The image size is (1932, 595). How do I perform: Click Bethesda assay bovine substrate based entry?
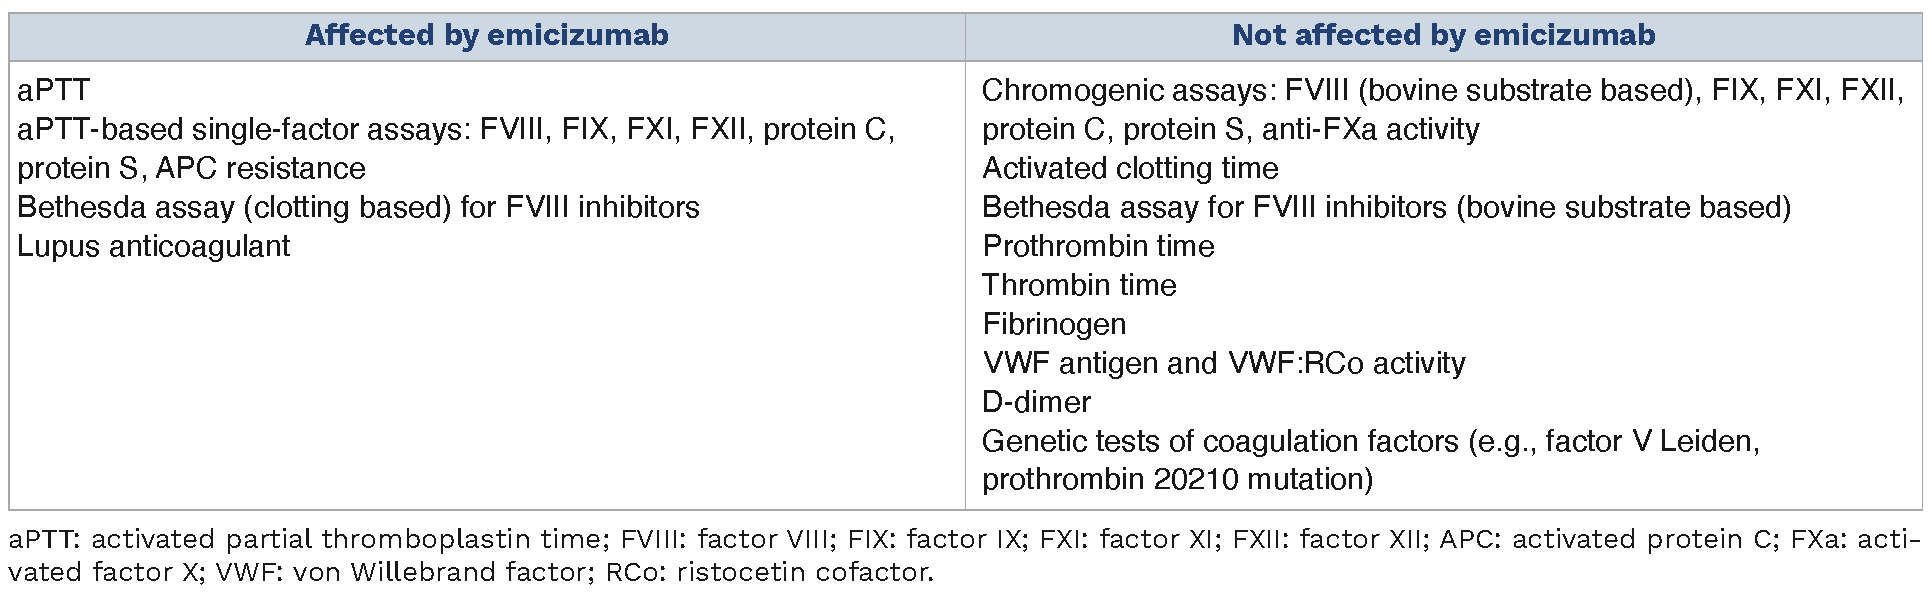[1386, 207]
